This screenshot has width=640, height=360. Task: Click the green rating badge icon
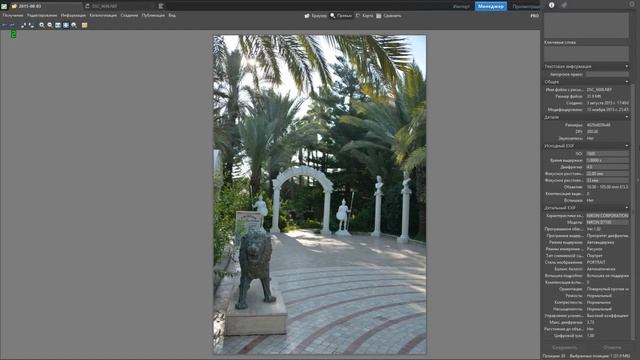[13, 35]
